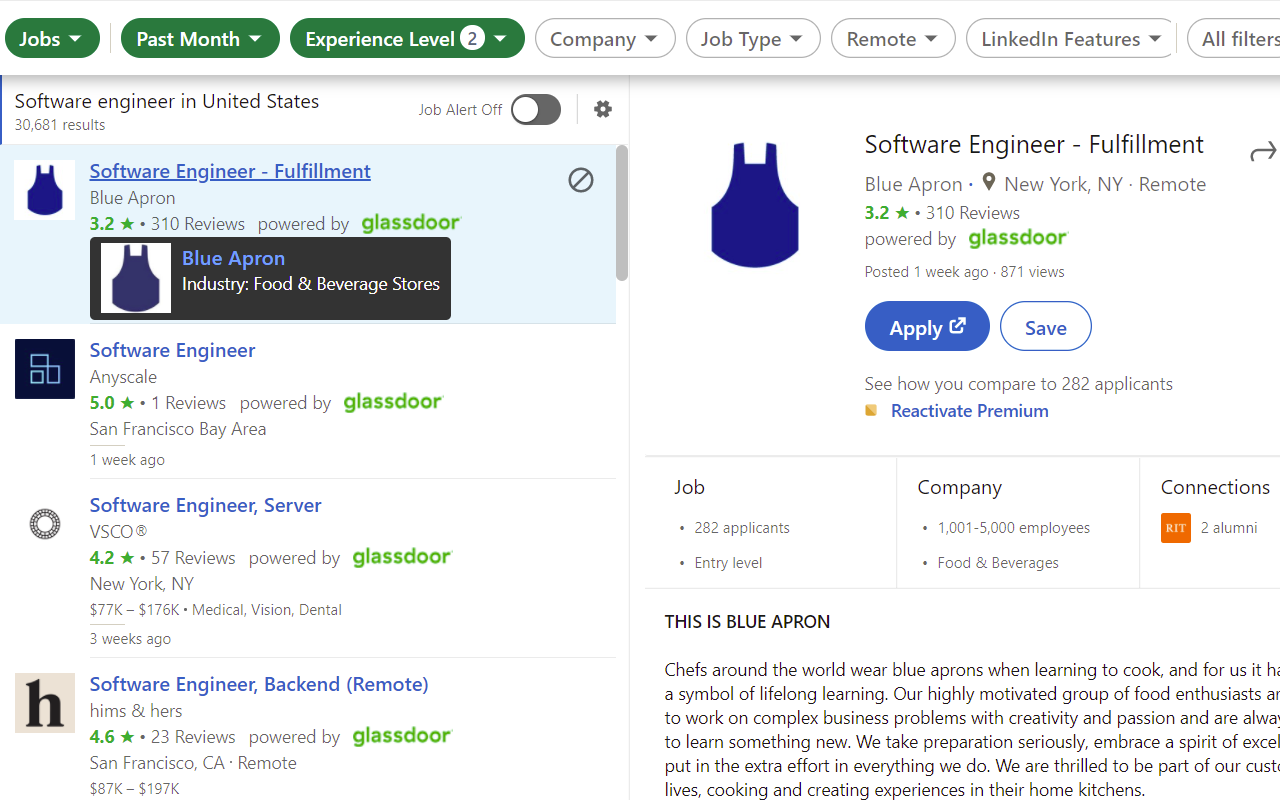Screen dimensions: 1280x800
Task: Open Software Engineer - Fulfillment listing title
Action: coord(230,171)
